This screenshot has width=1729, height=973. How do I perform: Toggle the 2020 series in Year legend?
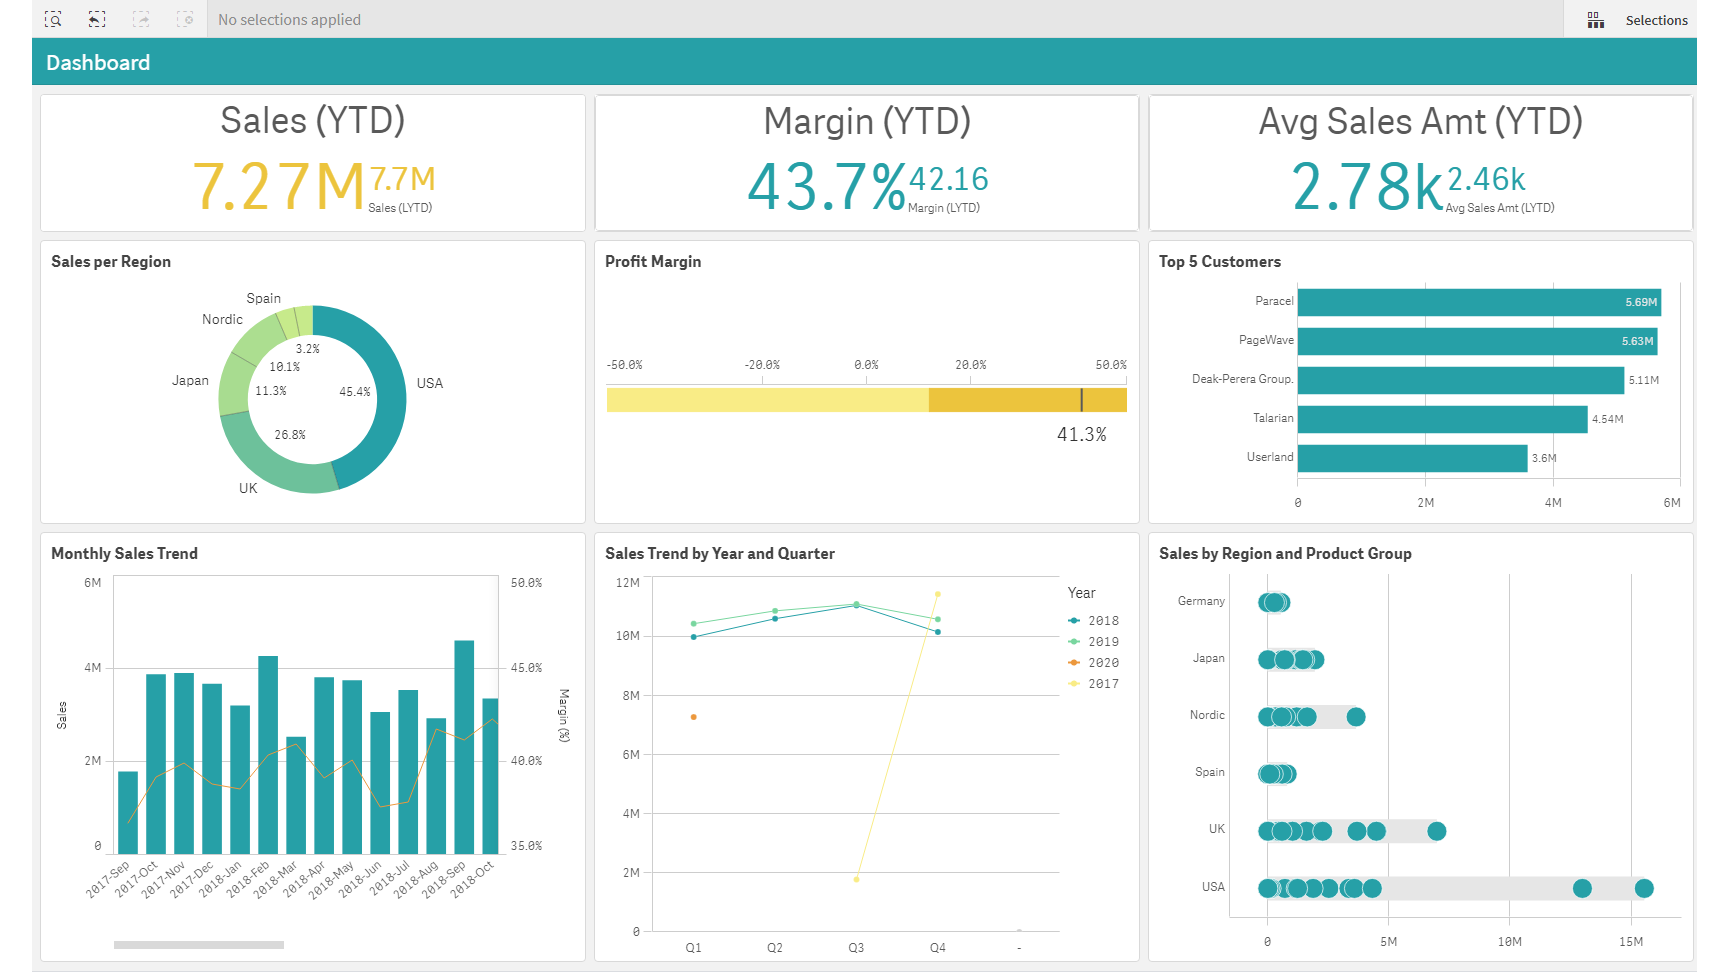pyautogui.click(x=1100, y=662)
